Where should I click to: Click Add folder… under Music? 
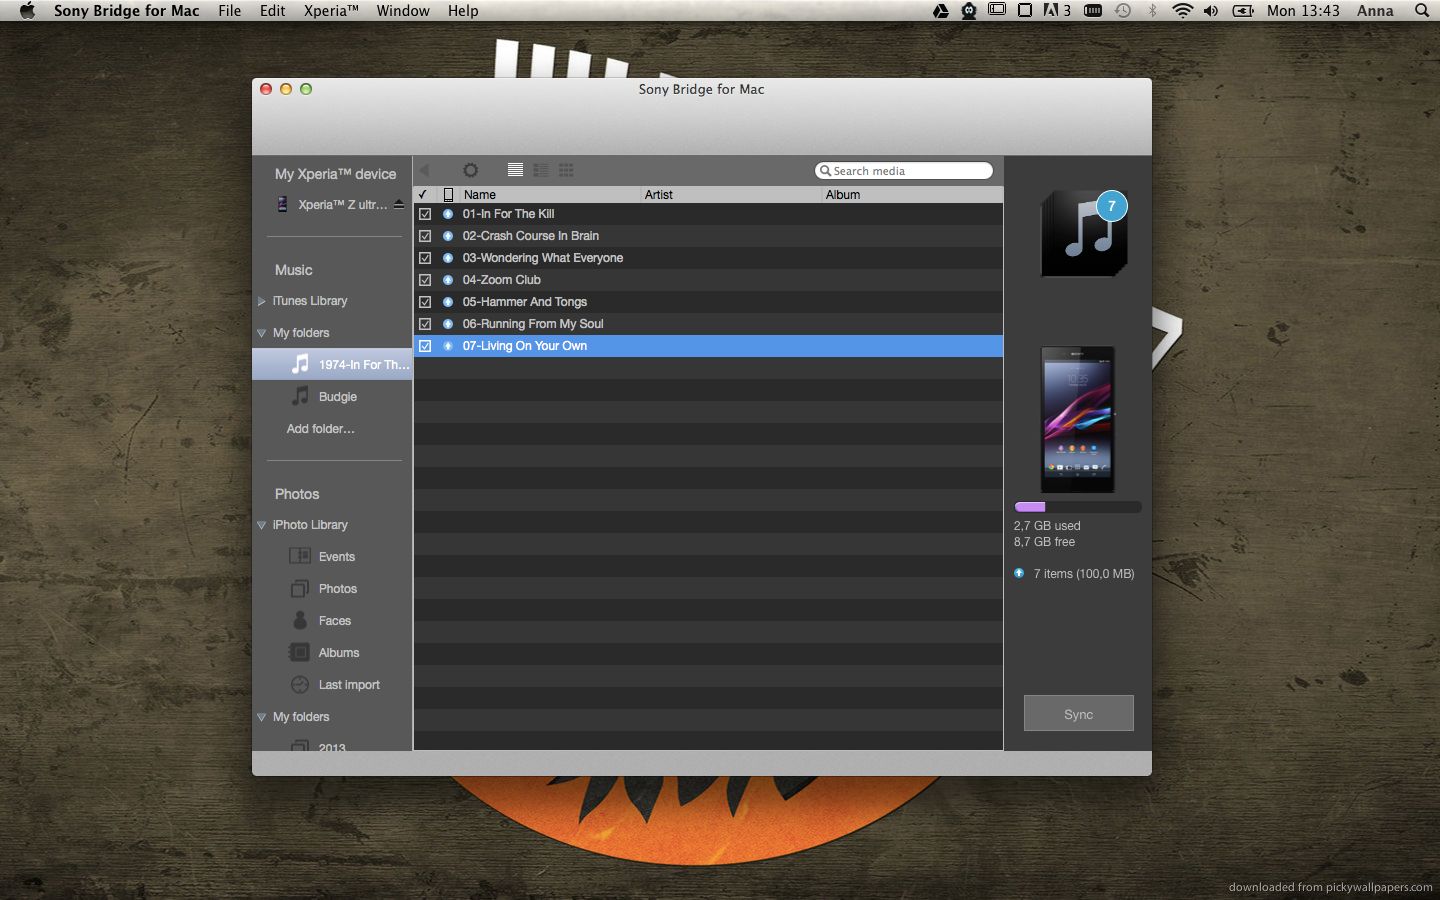tap(320, 429)
